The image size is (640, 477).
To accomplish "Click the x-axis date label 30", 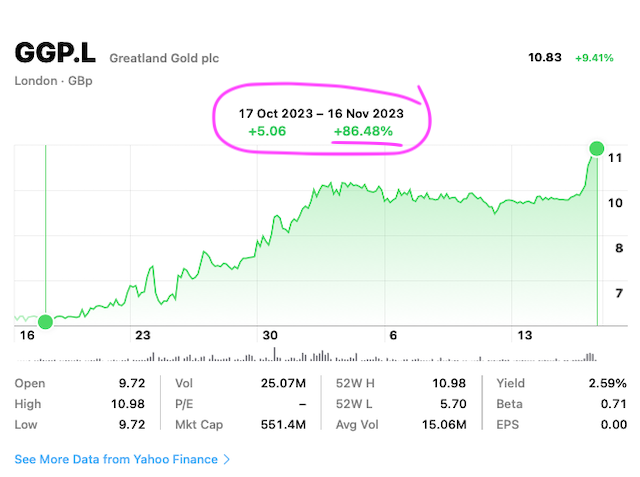I will pyautogui.click(x=270, y=335).
